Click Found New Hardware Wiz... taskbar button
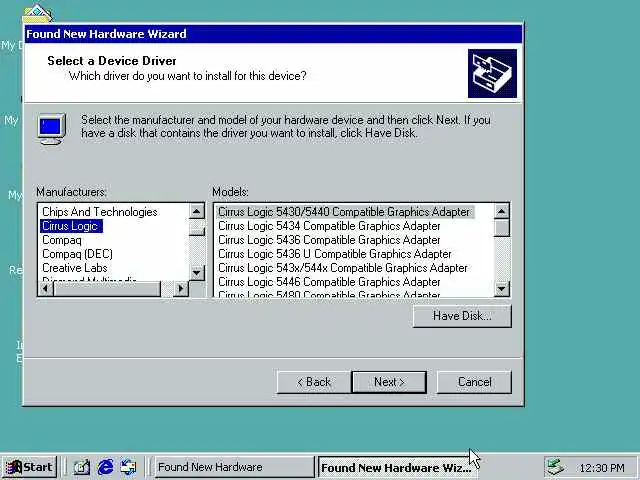640x480 pixels. click(x=396, y=467)
